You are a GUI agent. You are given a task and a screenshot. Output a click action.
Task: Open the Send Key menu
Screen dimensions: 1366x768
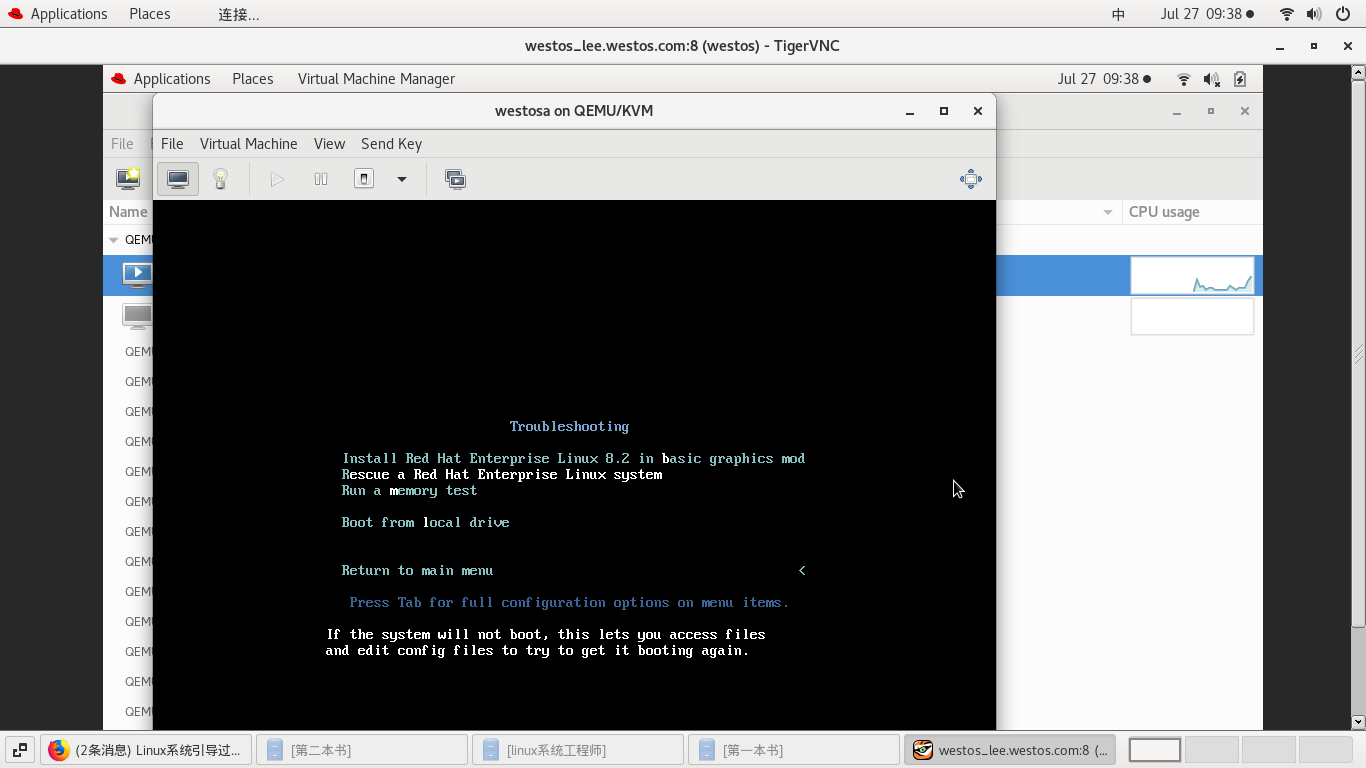(x=391, y=144)
